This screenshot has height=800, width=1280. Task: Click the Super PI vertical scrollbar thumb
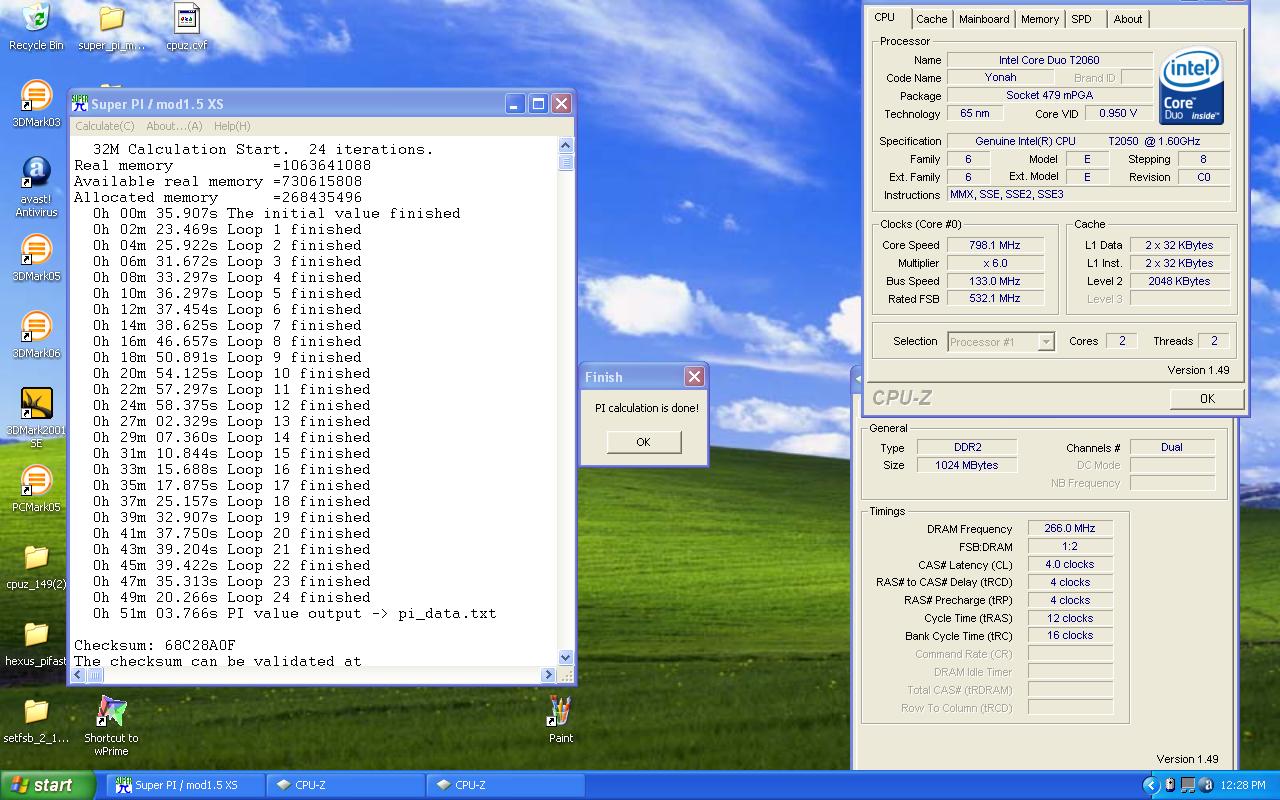pos(566,162)
